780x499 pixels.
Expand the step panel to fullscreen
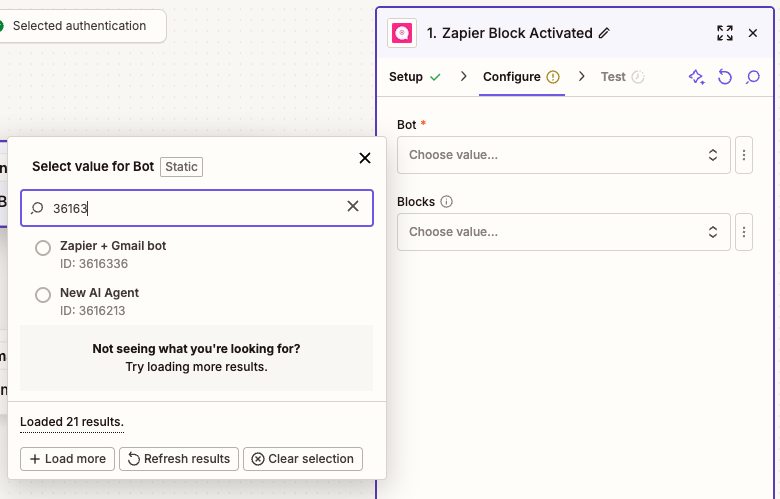click(725, 33)
